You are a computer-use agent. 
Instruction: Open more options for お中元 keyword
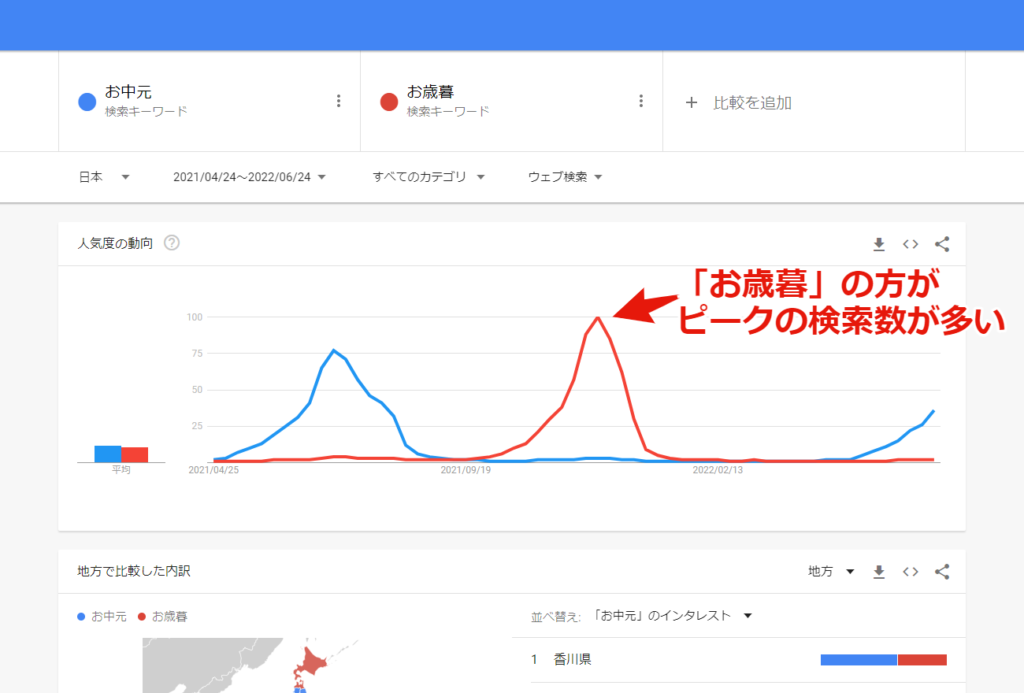click(x=339, y=101)
